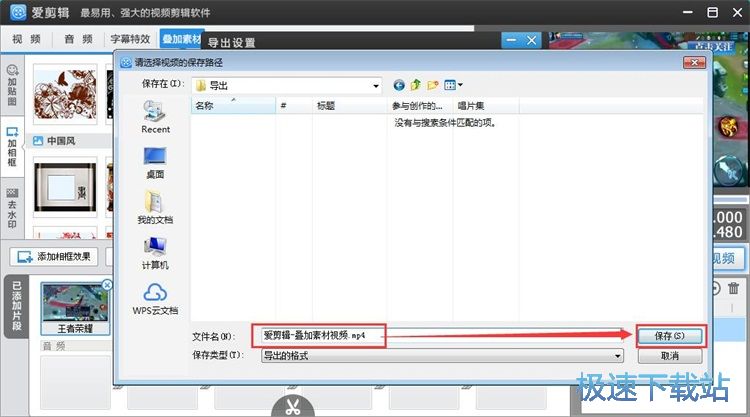750x417 pixels.
Task: Click the file name input field
Action: [x=440, y=336]
